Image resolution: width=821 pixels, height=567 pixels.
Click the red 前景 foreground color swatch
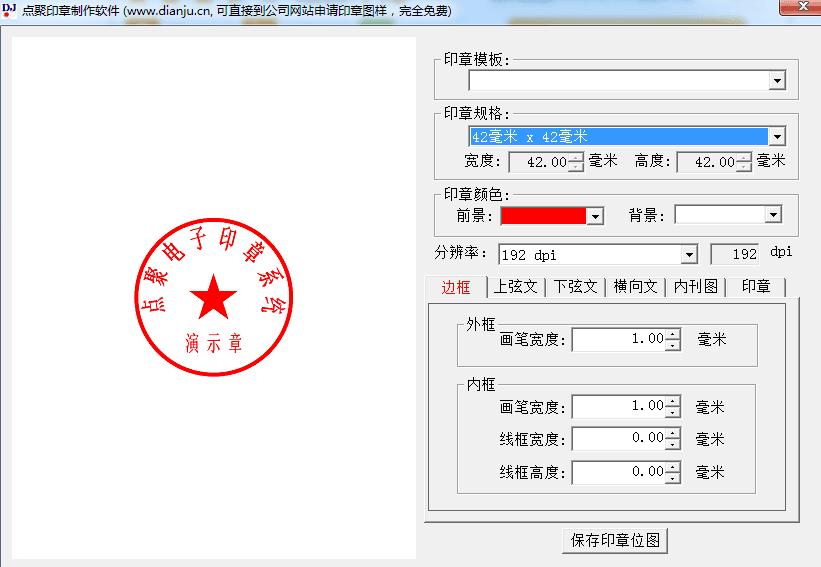click(542, 215)
